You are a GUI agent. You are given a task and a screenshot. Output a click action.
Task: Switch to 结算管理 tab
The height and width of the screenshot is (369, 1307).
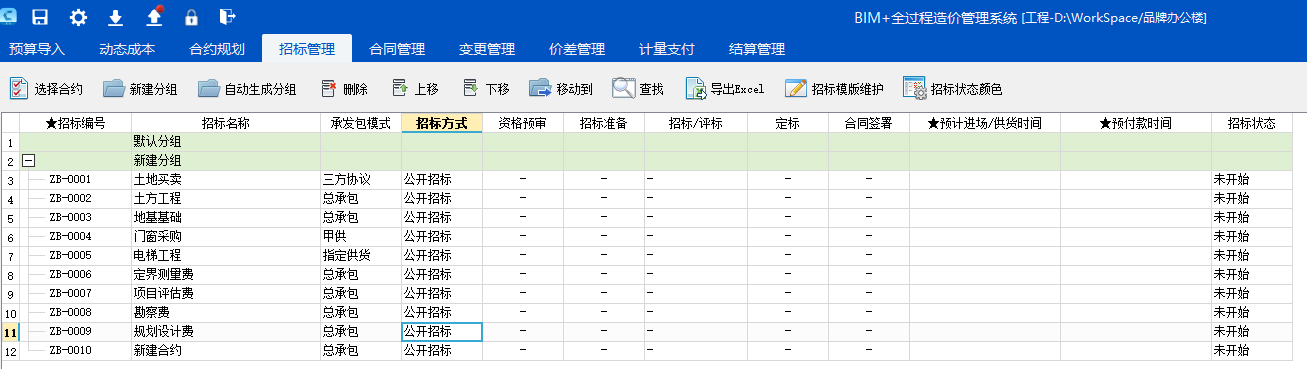[x=757, y=49]
